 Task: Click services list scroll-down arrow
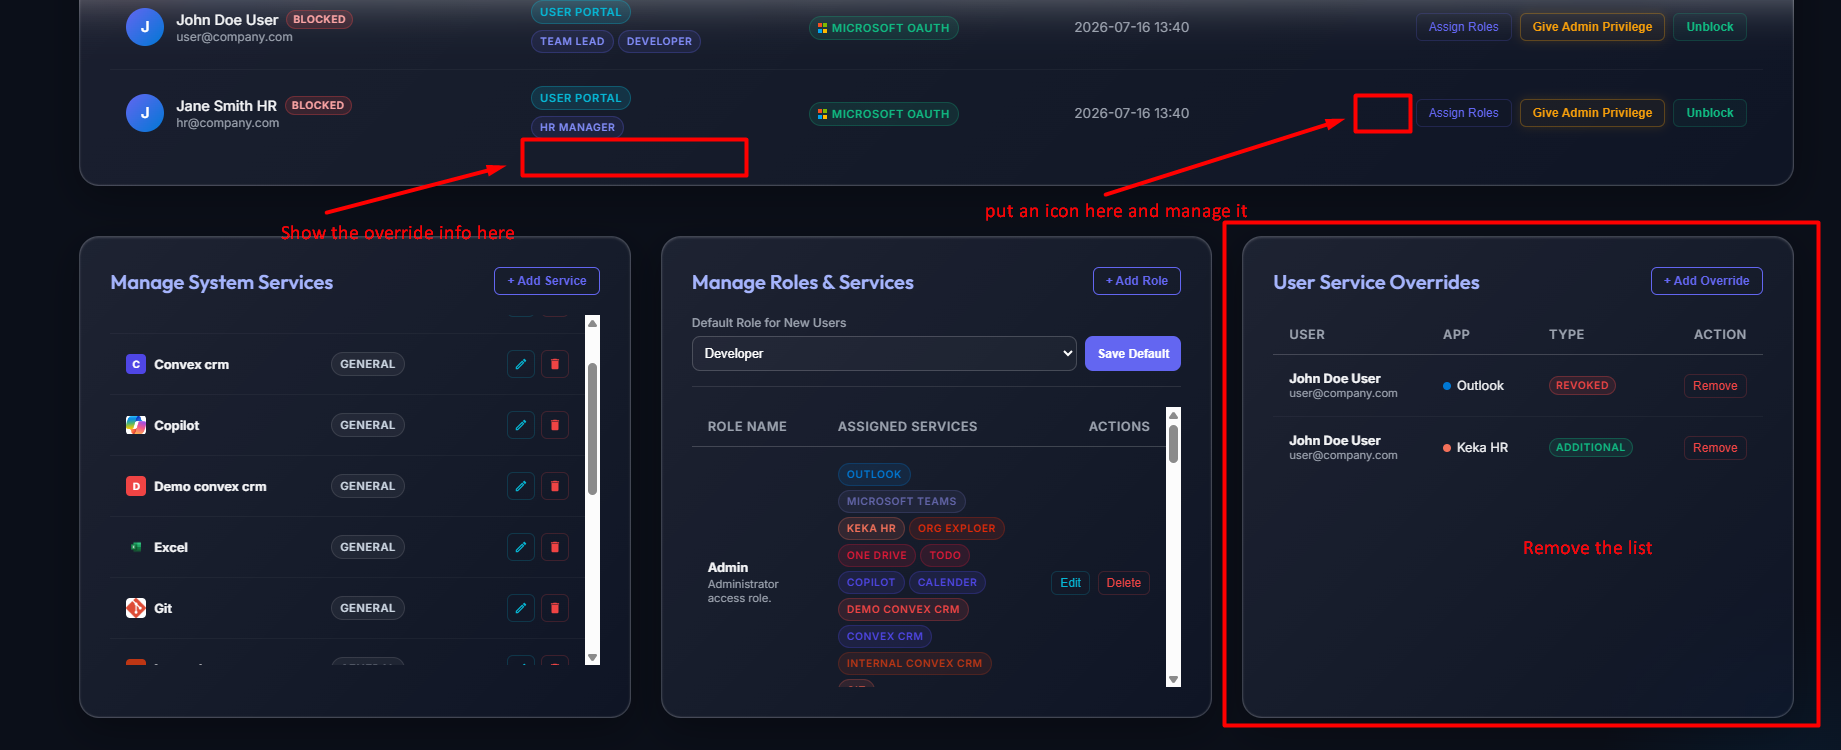592,657
